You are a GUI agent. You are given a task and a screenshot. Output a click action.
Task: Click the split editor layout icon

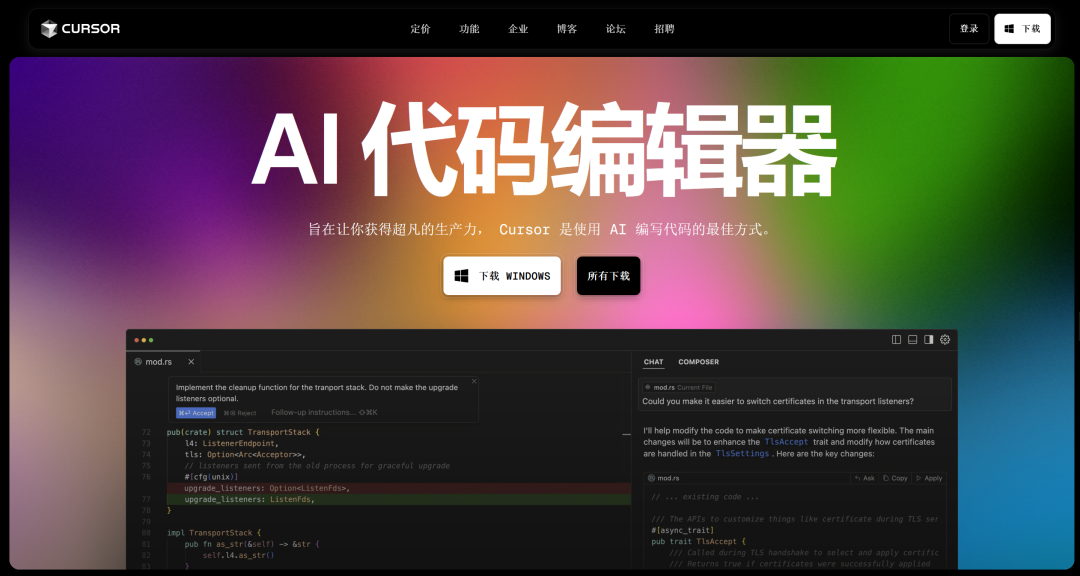[896, 340]
